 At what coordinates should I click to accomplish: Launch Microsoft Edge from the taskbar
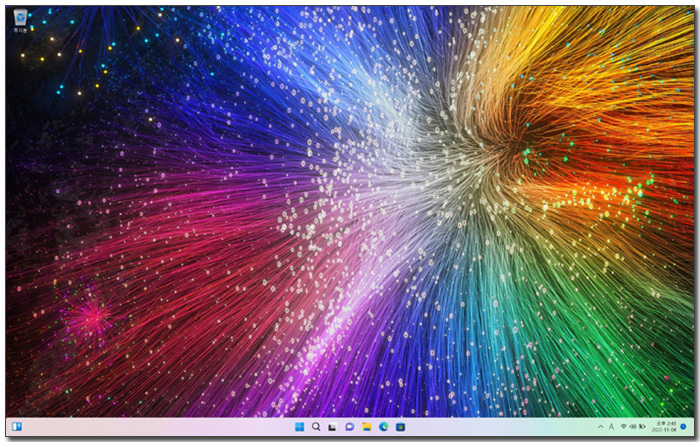pos(383,427)
